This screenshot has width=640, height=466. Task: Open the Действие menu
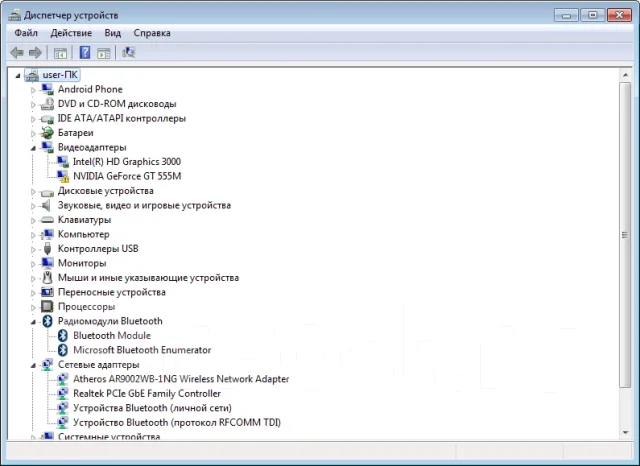71,33
